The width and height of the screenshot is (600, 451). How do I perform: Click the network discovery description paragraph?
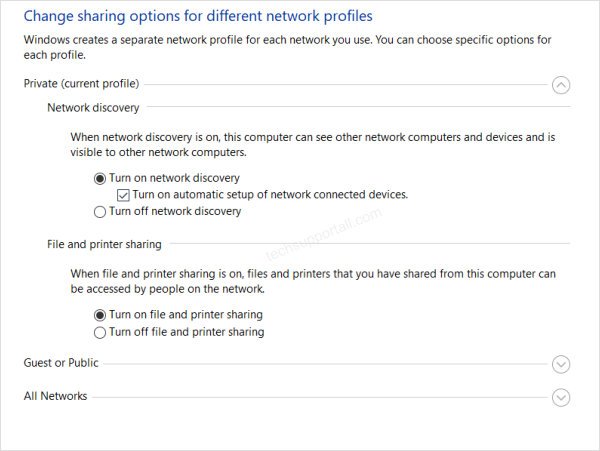click(x=313, y=145)
